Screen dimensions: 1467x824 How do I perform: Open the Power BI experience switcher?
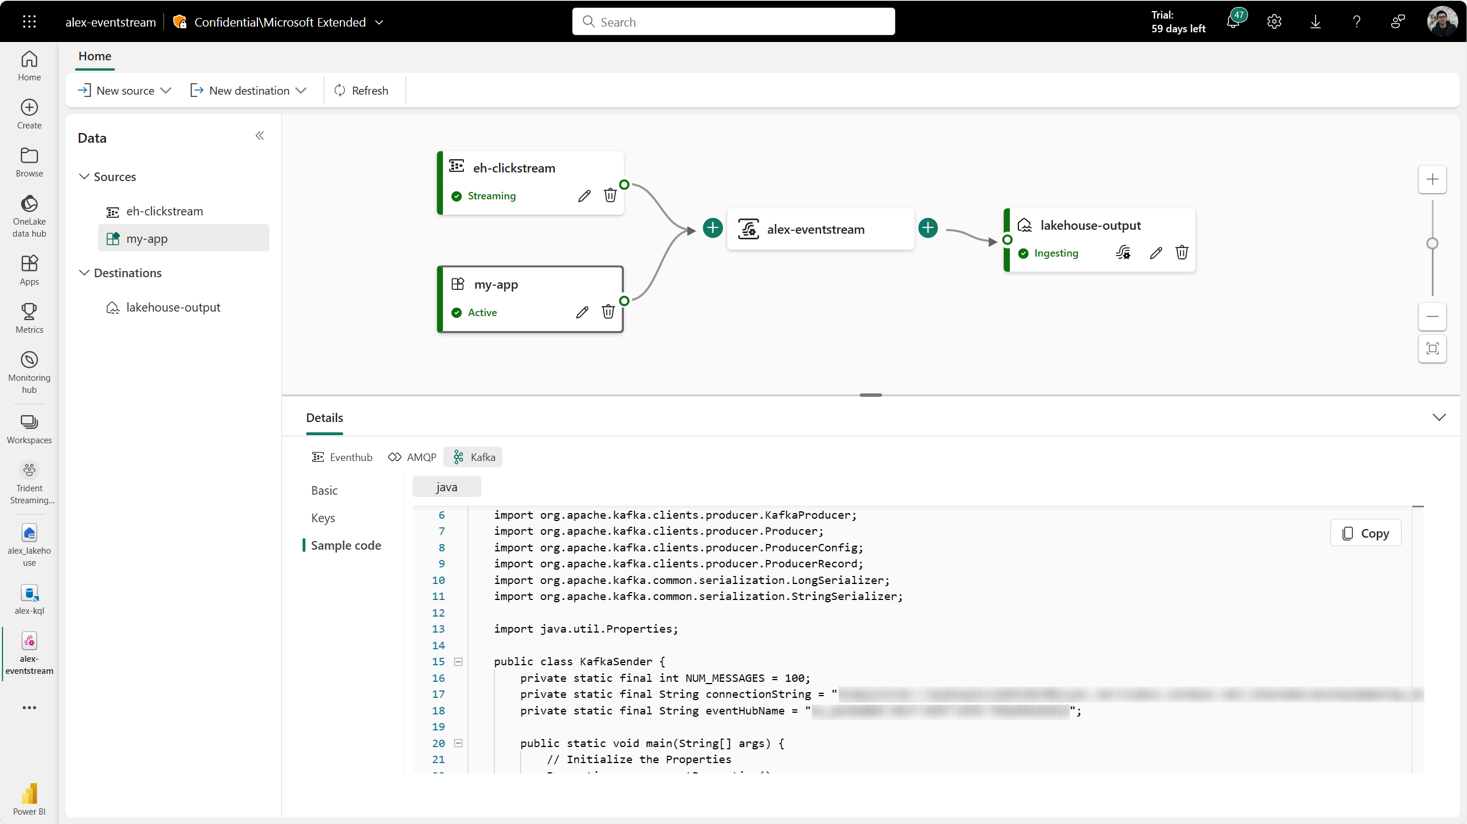point(29,799)
